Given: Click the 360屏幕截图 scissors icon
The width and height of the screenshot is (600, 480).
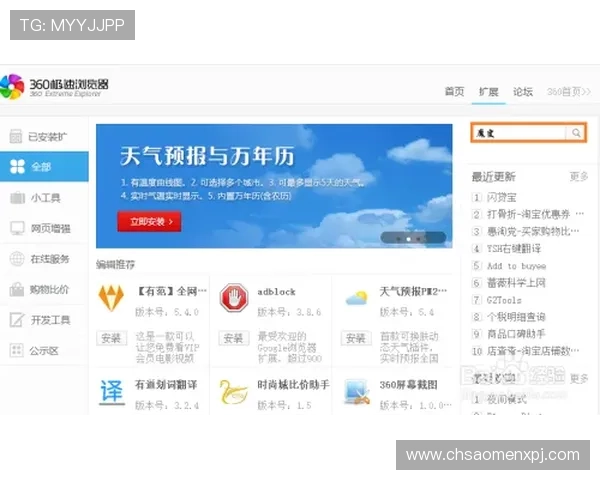Looking at the screenshot, I should (356, 392).
